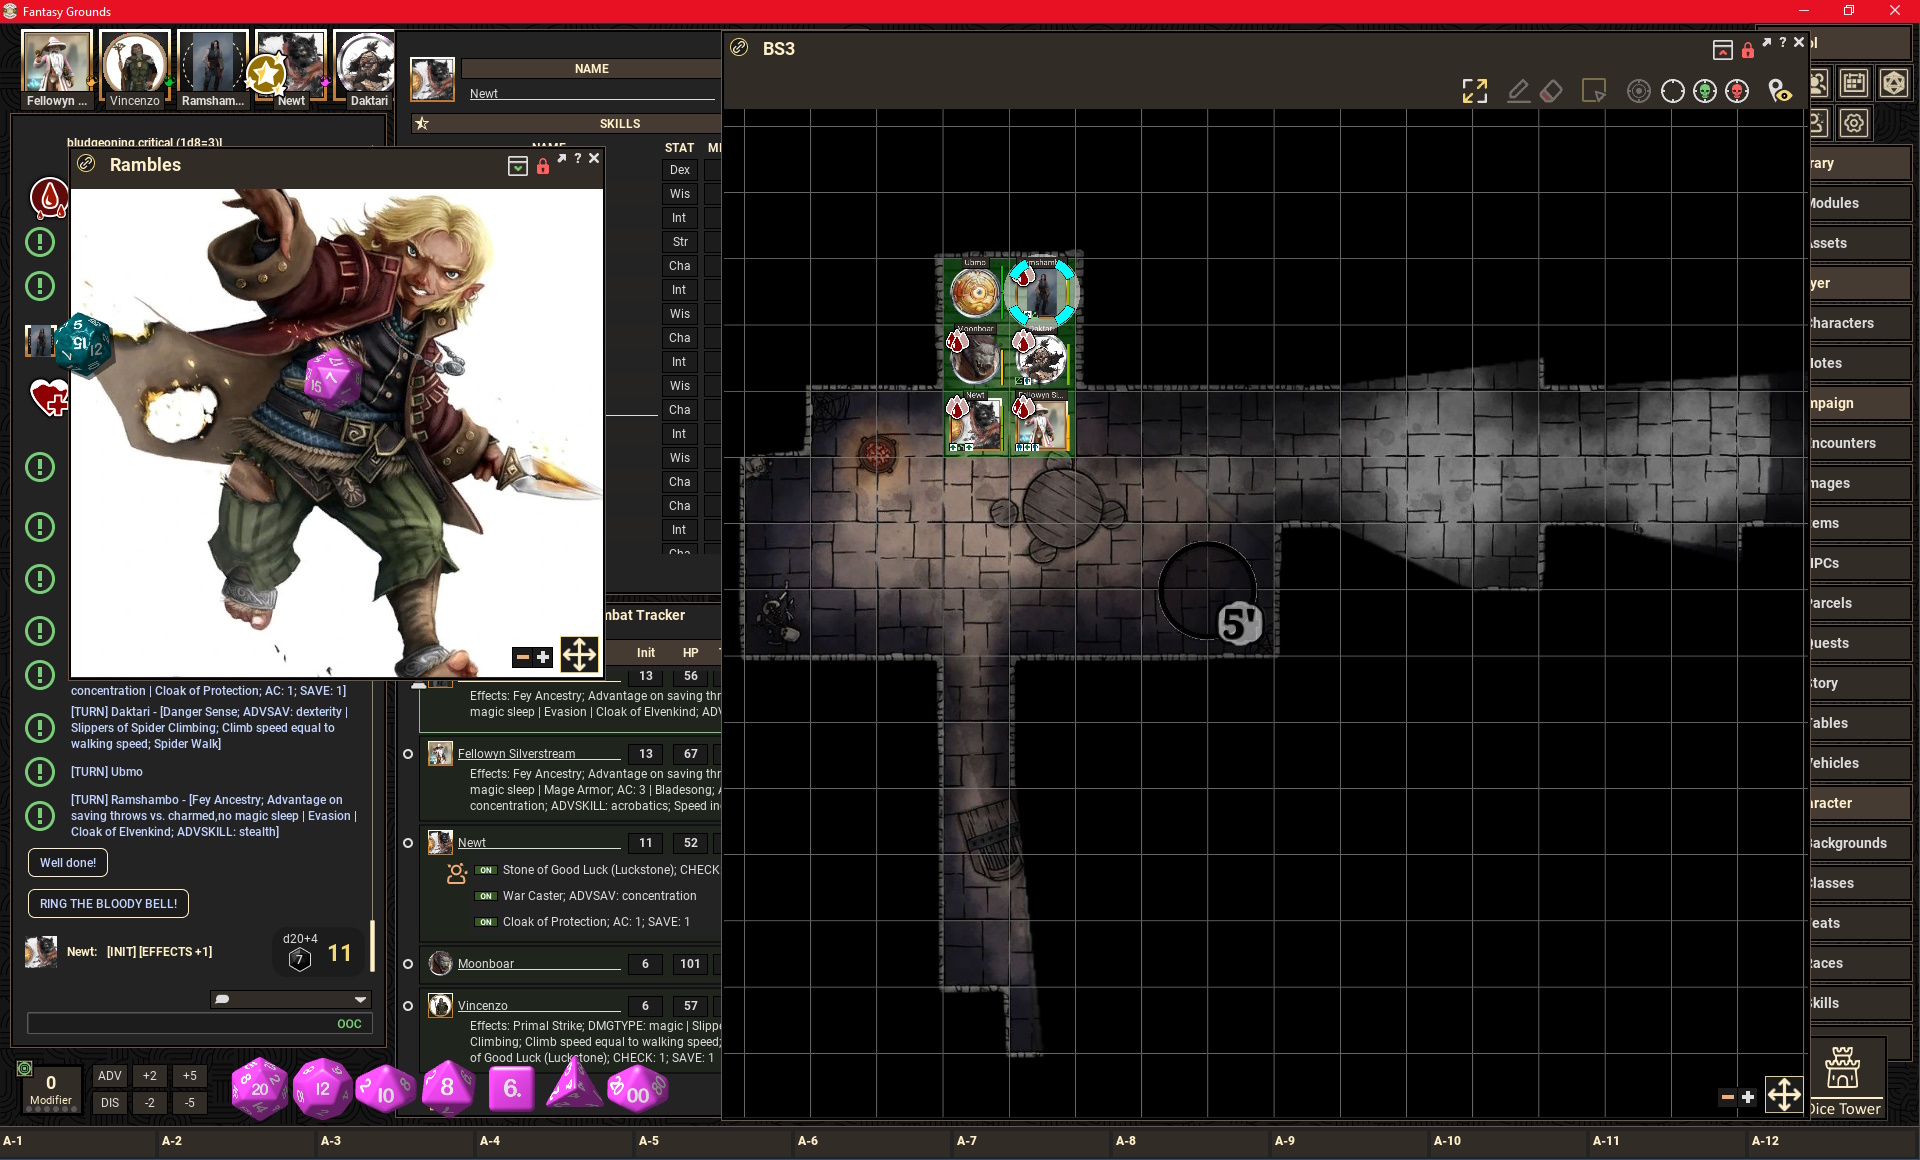1920x1160 pixels.
Task: Click the Well done! chat button
Action: [68, 862]
